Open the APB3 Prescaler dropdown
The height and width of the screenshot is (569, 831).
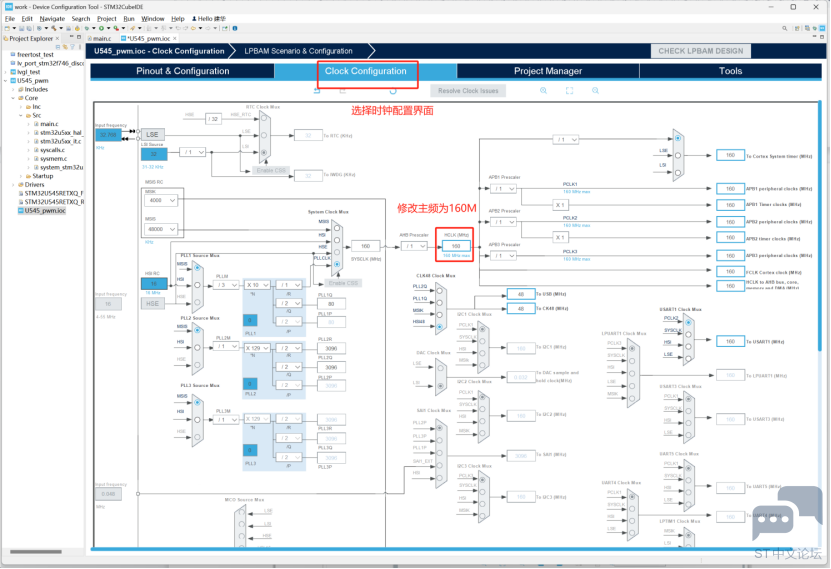(x=503, y=256)
